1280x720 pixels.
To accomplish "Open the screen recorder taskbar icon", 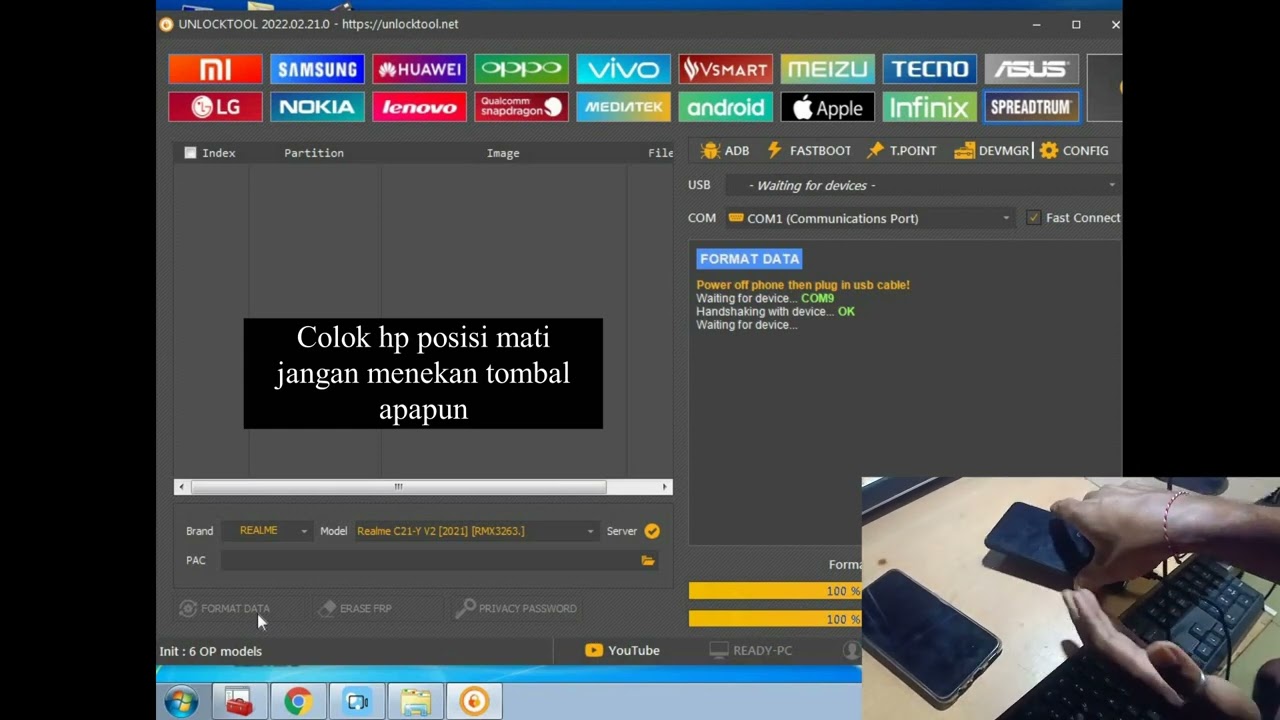I will pos(357,702).
